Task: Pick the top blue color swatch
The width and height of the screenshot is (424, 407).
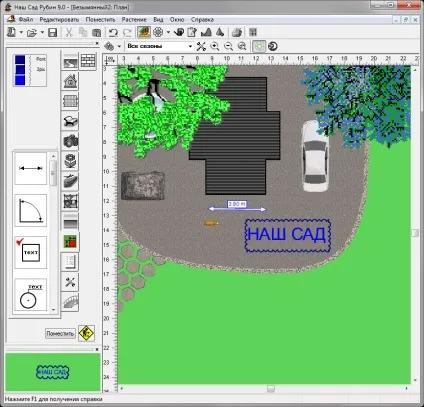Action: 20,60
